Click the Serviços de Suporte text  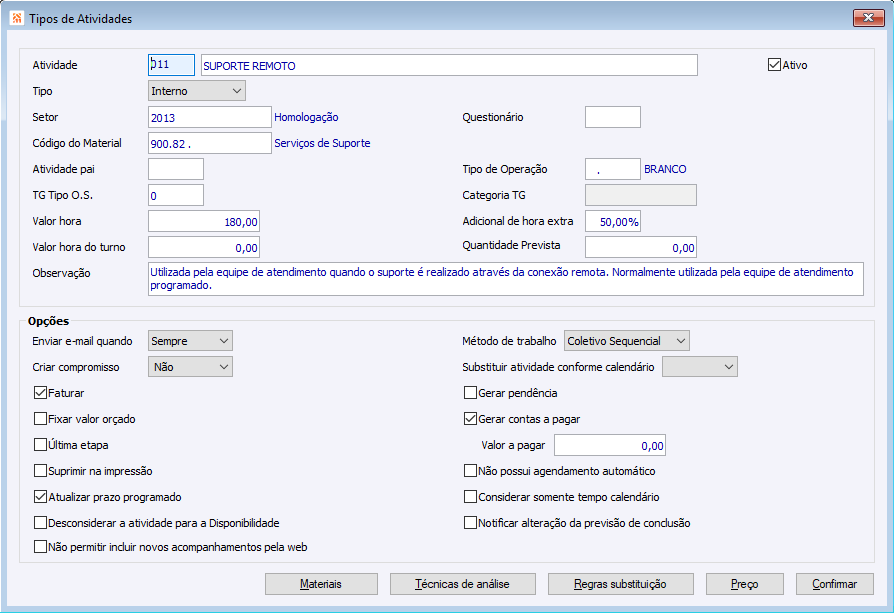(322, 143)
